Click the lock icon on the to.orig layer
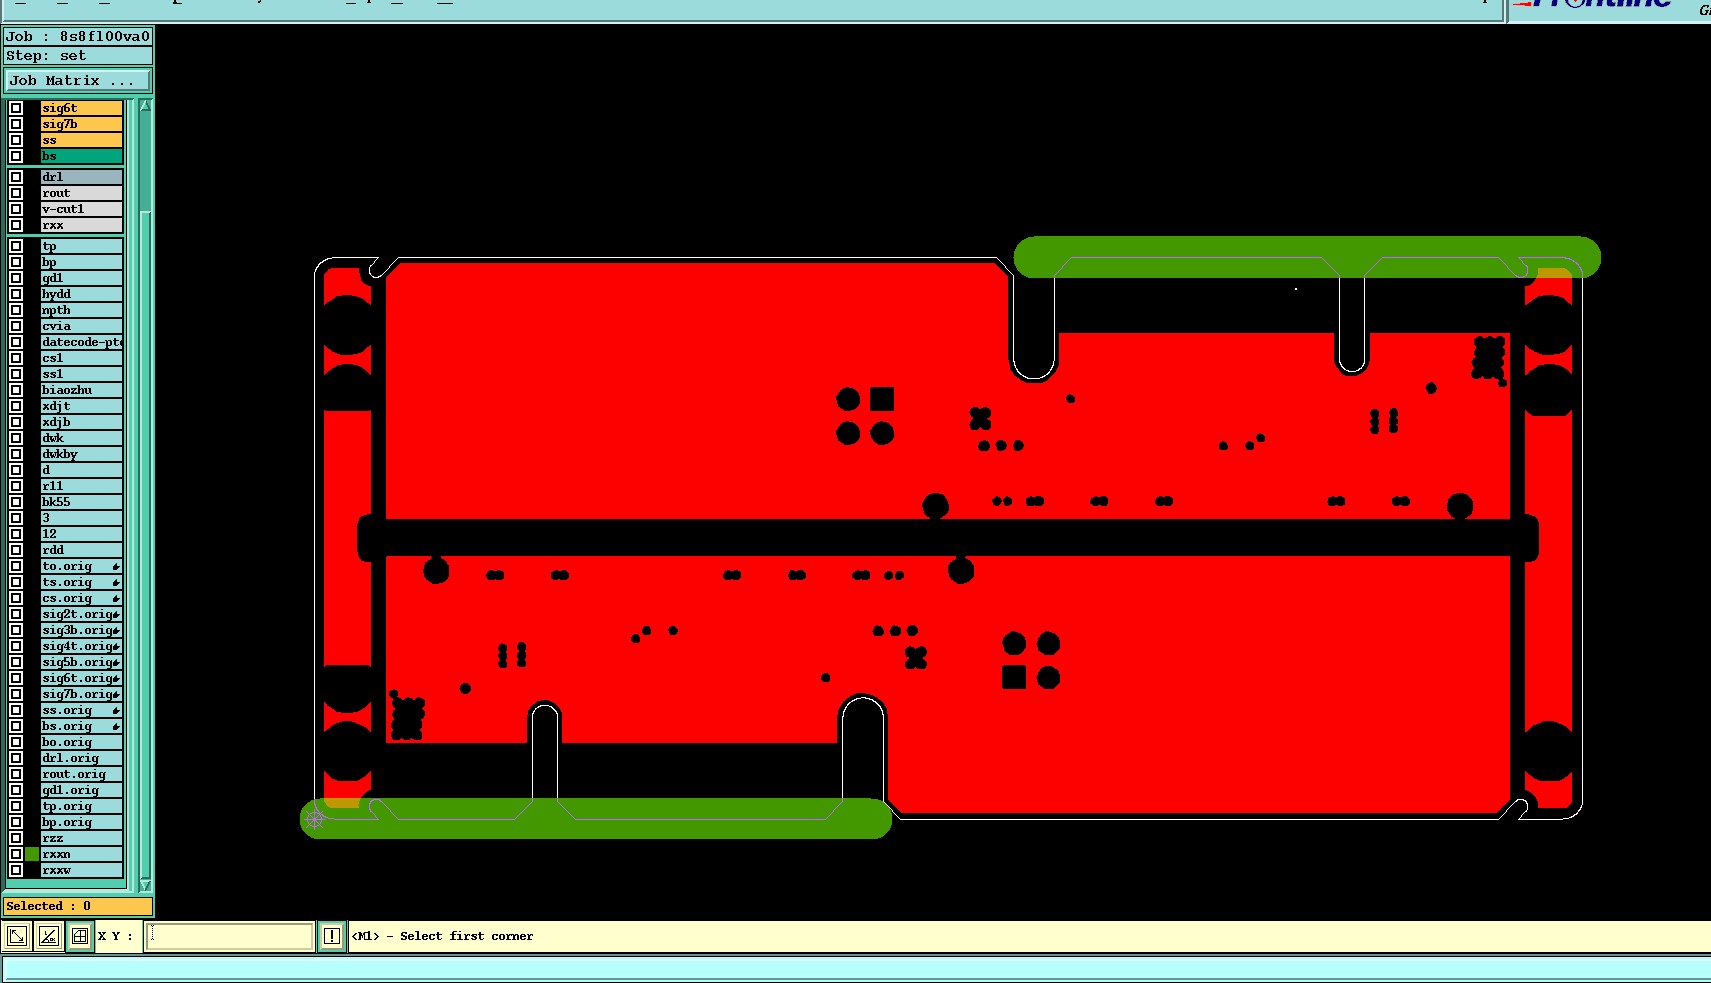This screenshot has height=983, width=1711. point(116,567)
